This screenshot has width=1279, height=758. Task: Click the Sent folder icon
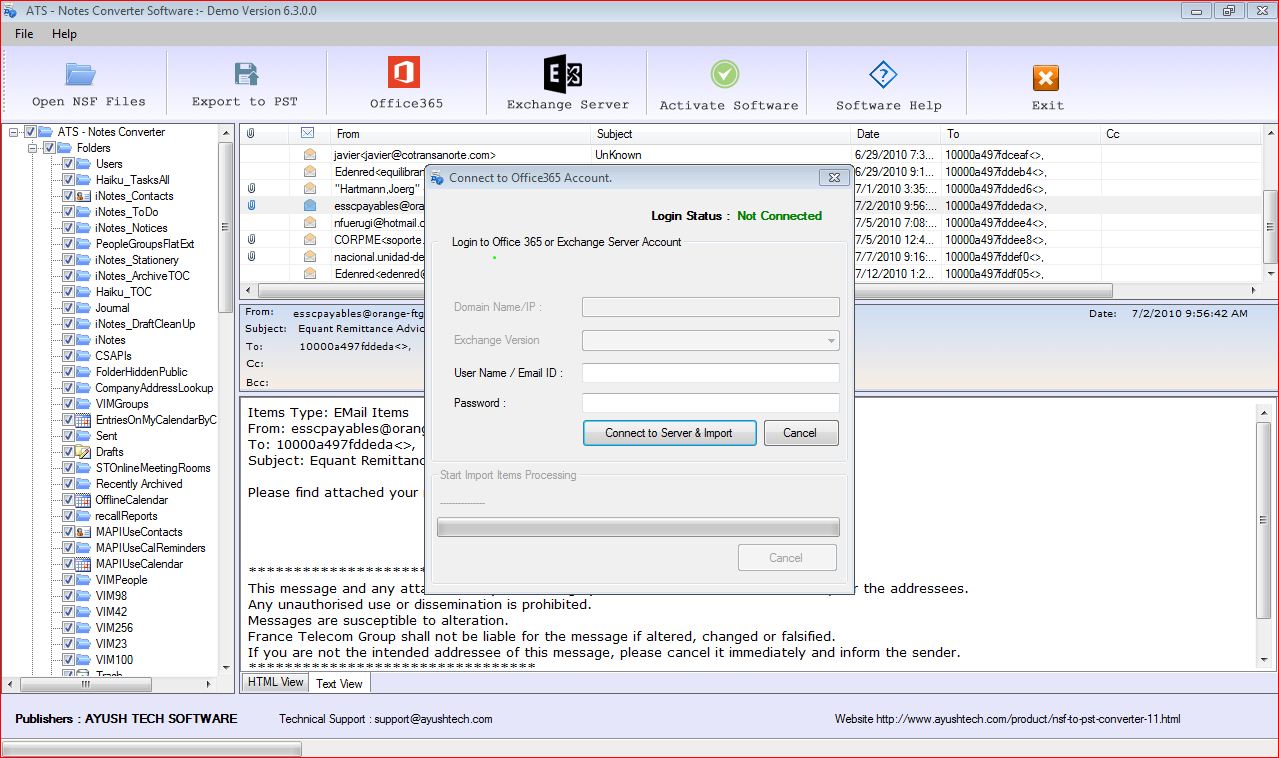(x=84, y=436)
